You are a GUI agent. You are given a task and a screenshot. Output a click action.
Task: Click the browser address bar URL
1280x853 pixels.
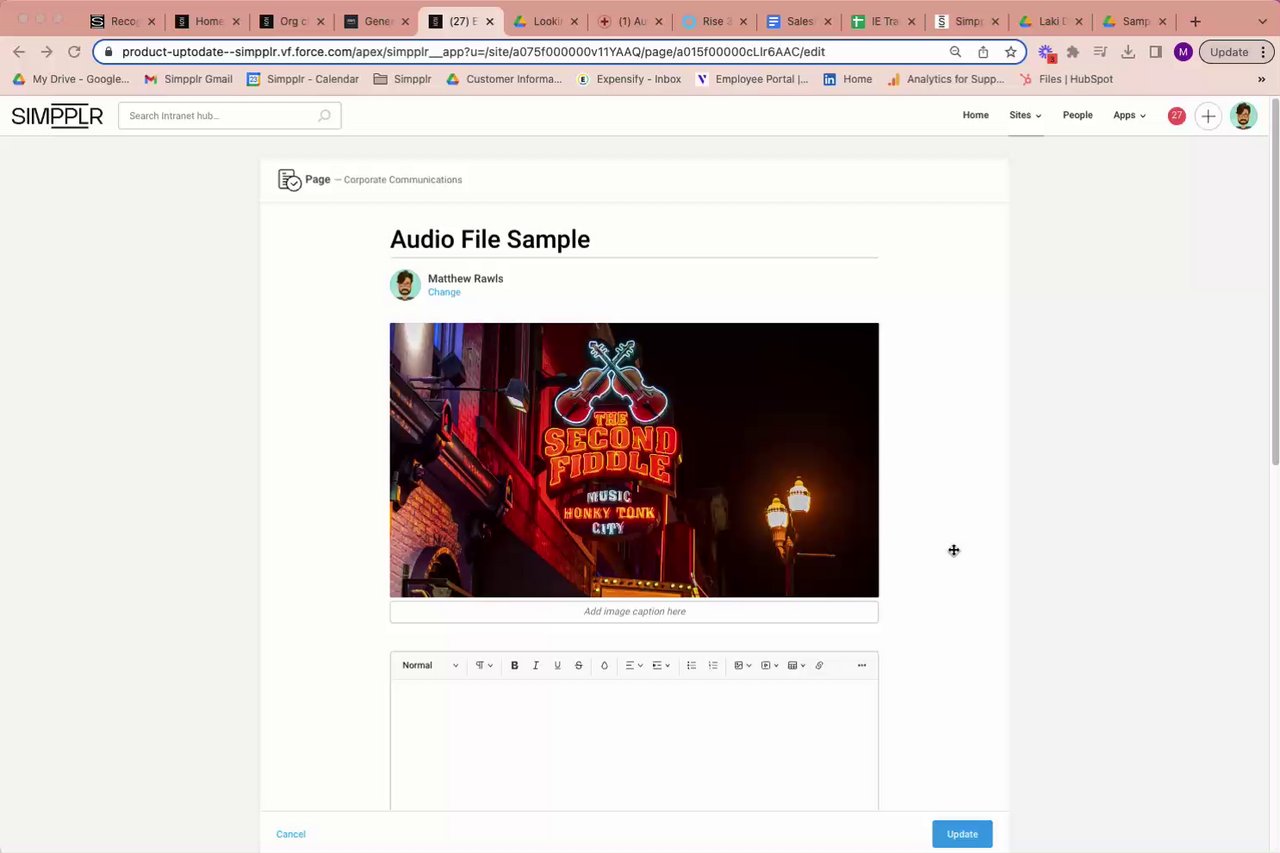(473, 52)
